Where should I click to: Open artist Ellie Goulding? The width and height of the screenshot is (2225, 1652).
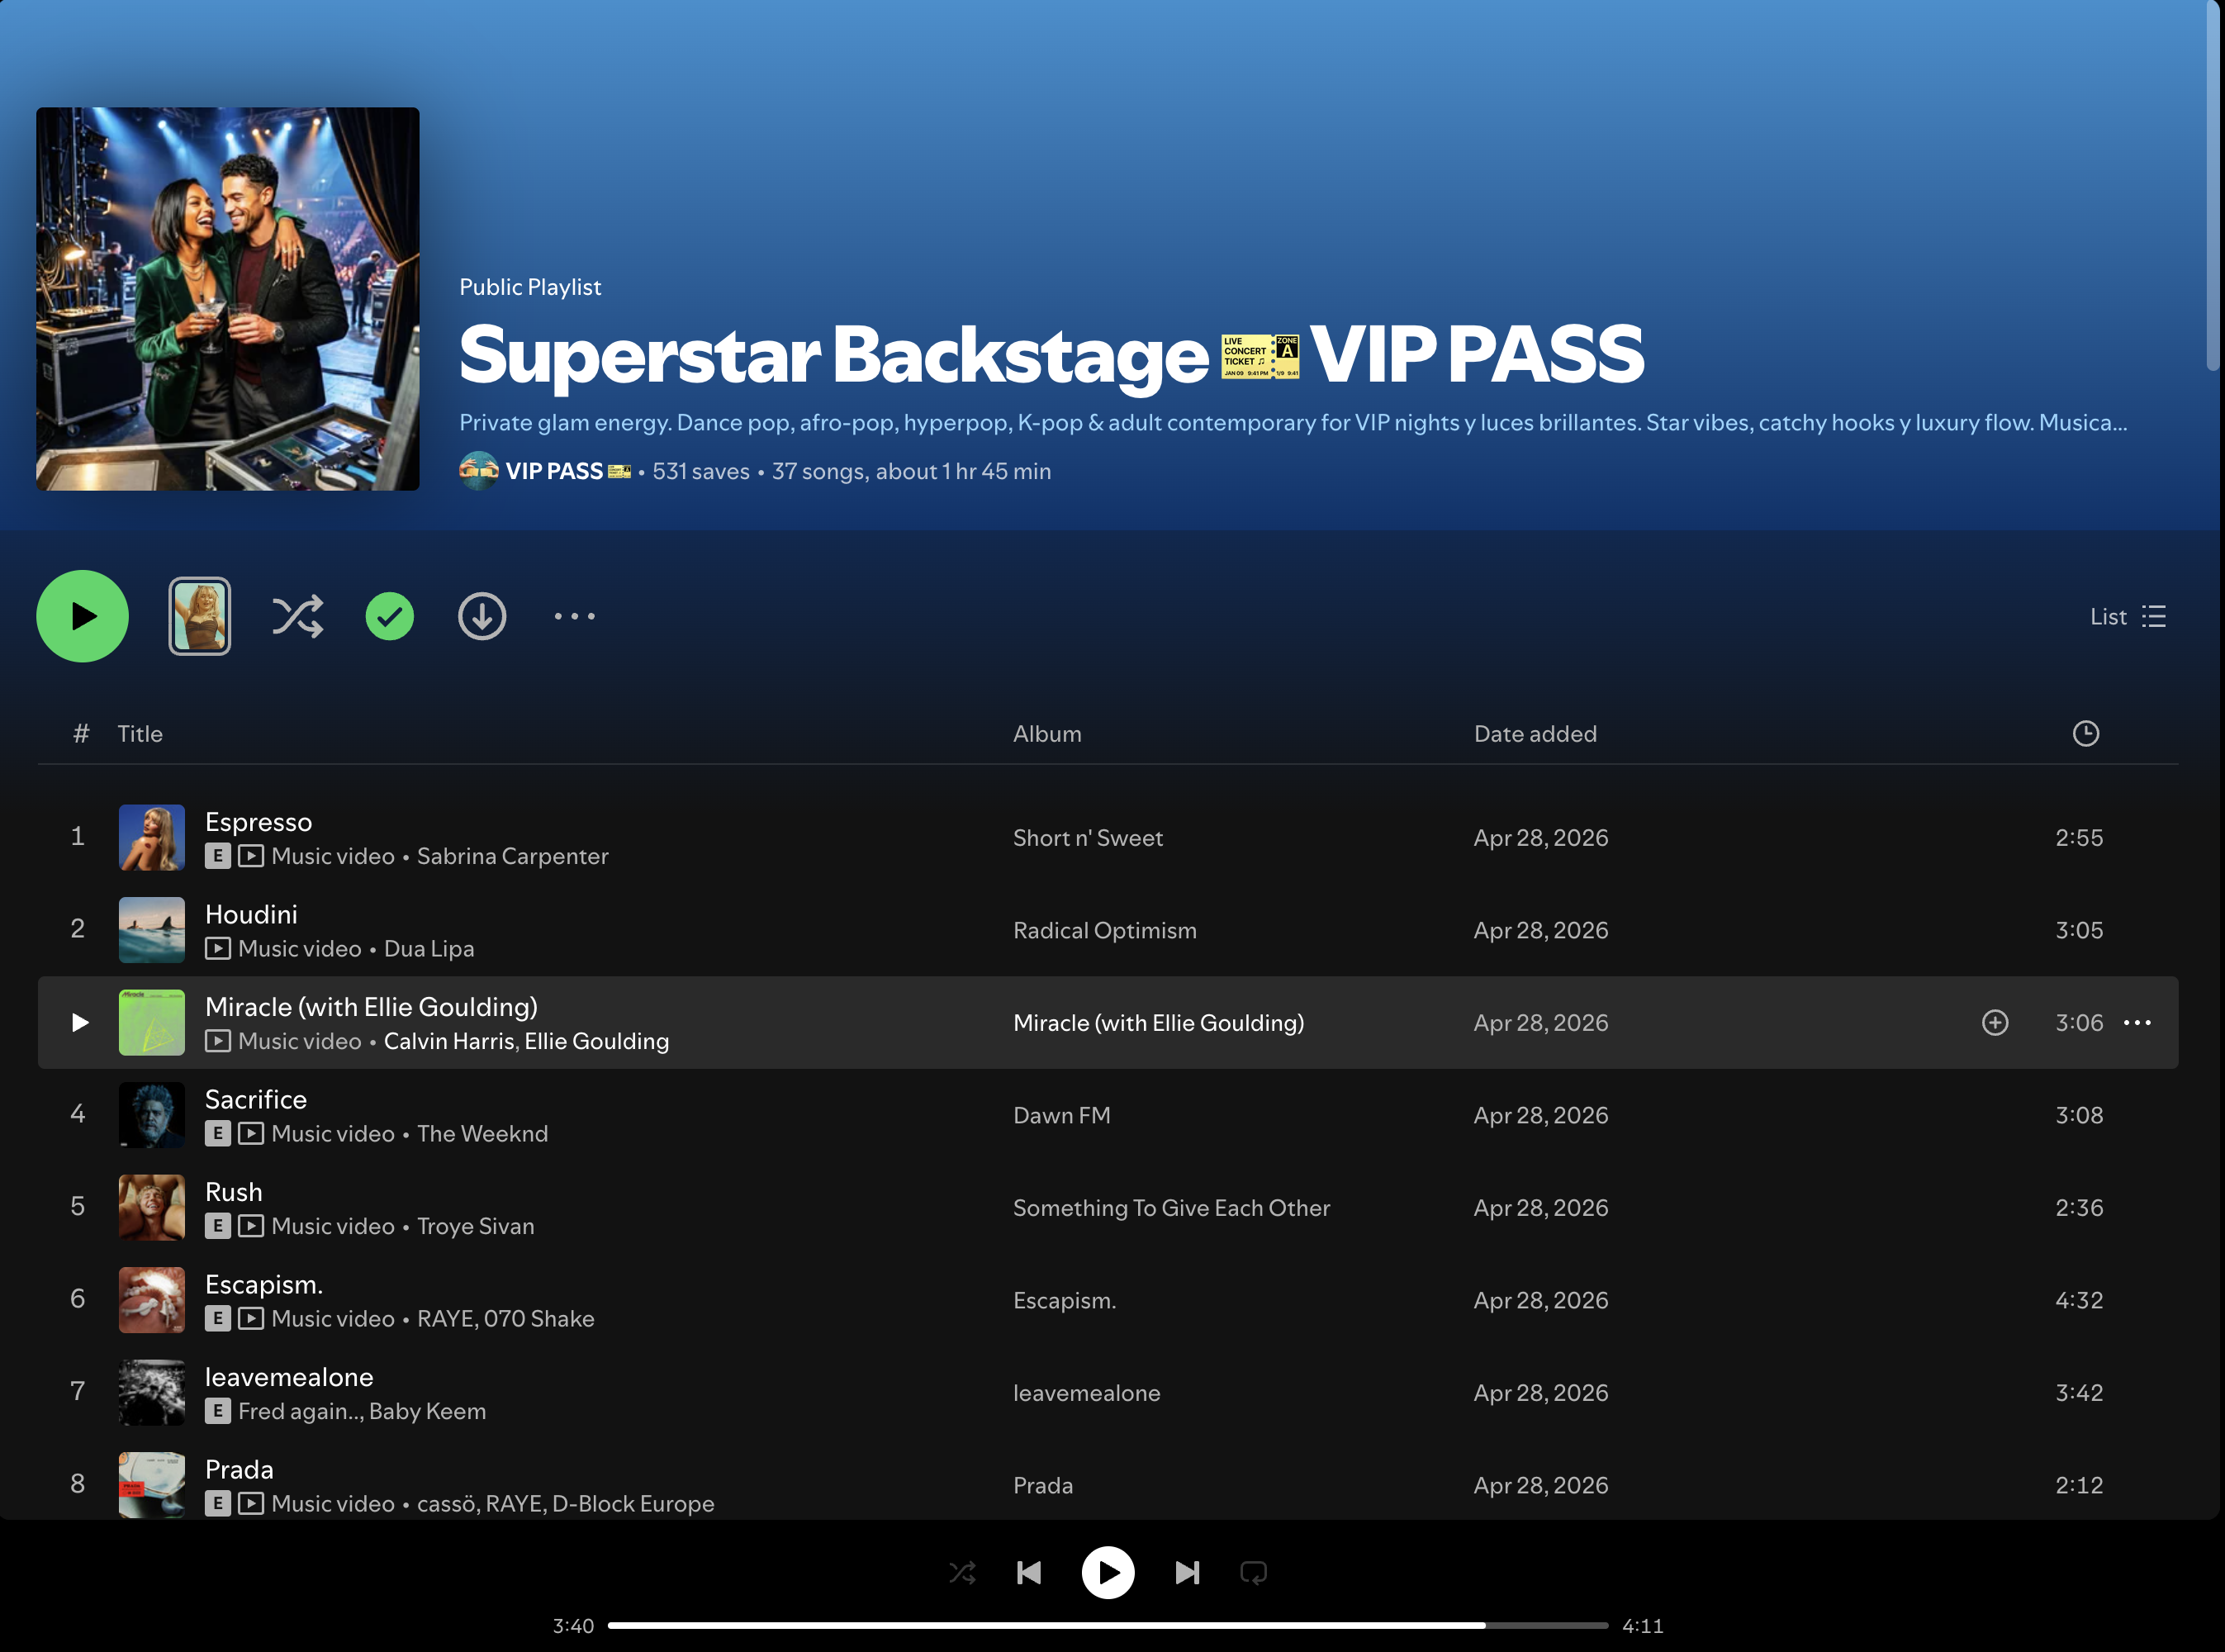[x=597, y=1041]
